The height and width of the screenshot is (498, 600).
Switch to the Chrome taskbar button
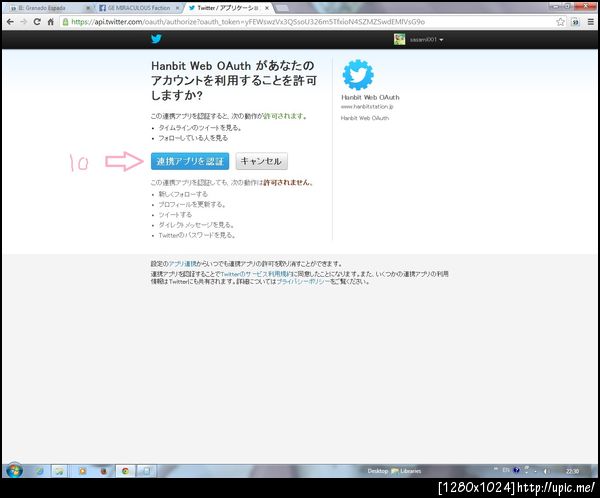click(125, 471)
